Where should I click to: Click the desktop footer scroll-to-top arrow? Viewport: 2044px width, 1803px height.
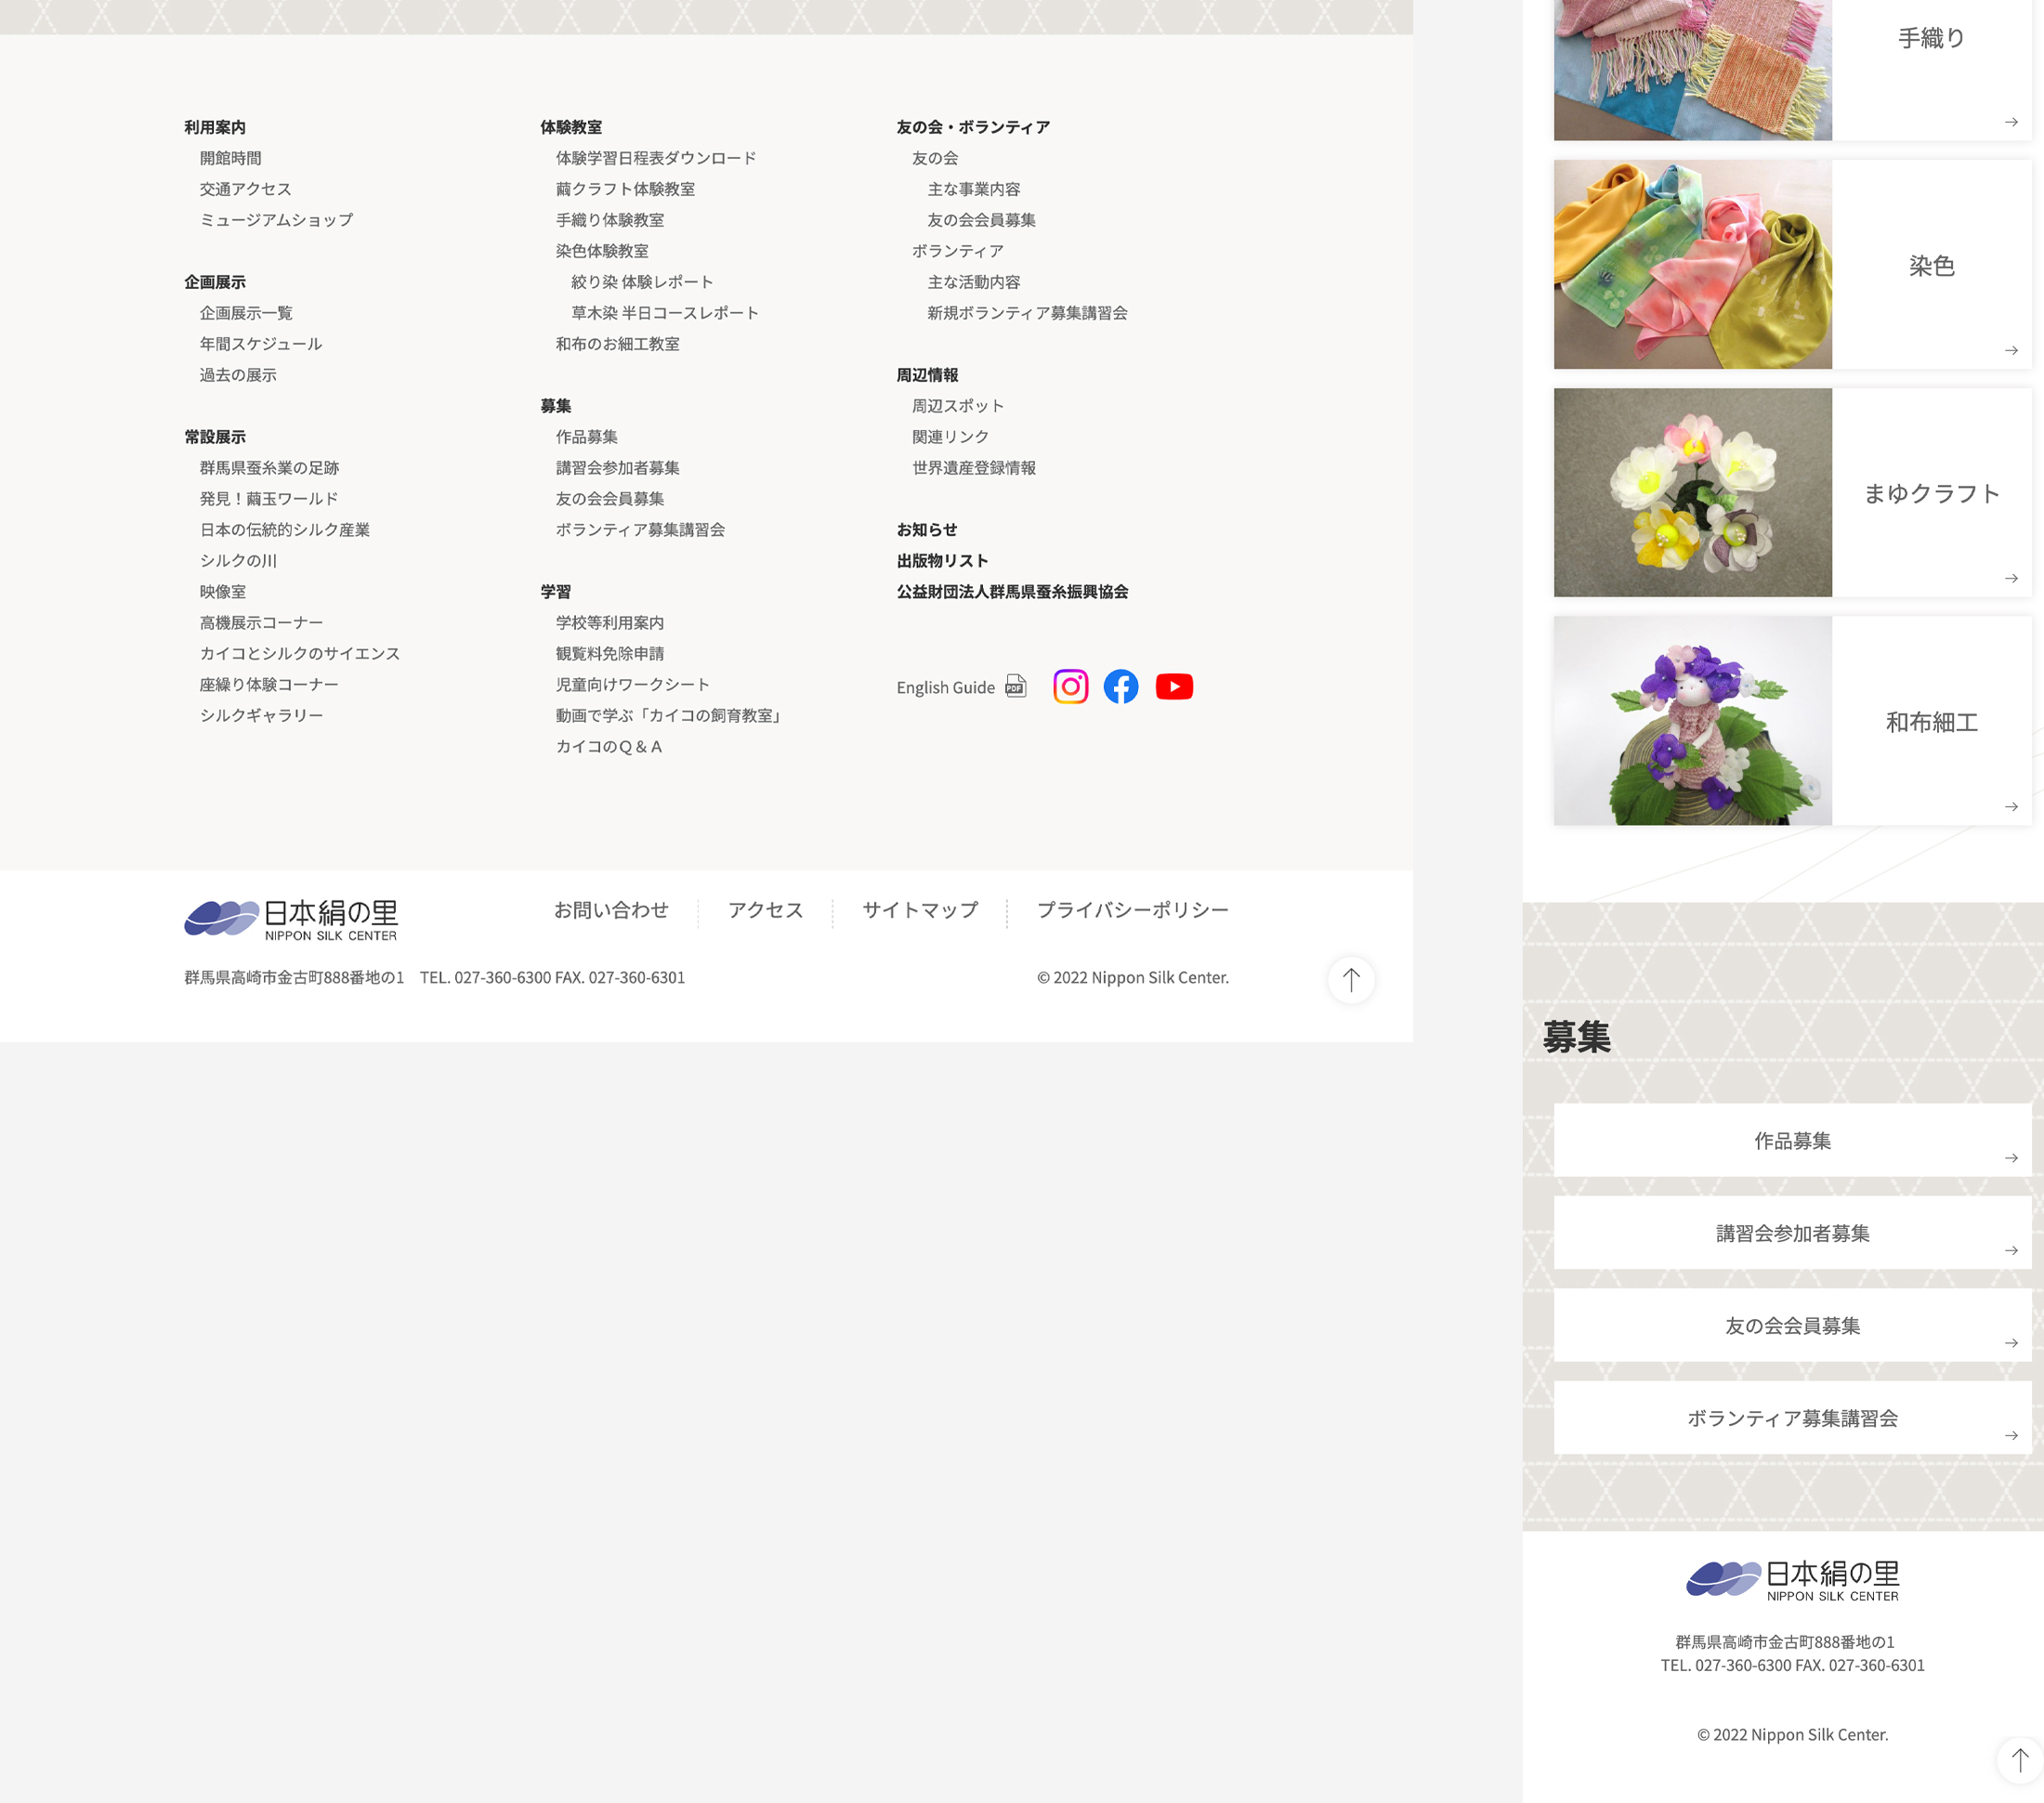coord(1351,980)
